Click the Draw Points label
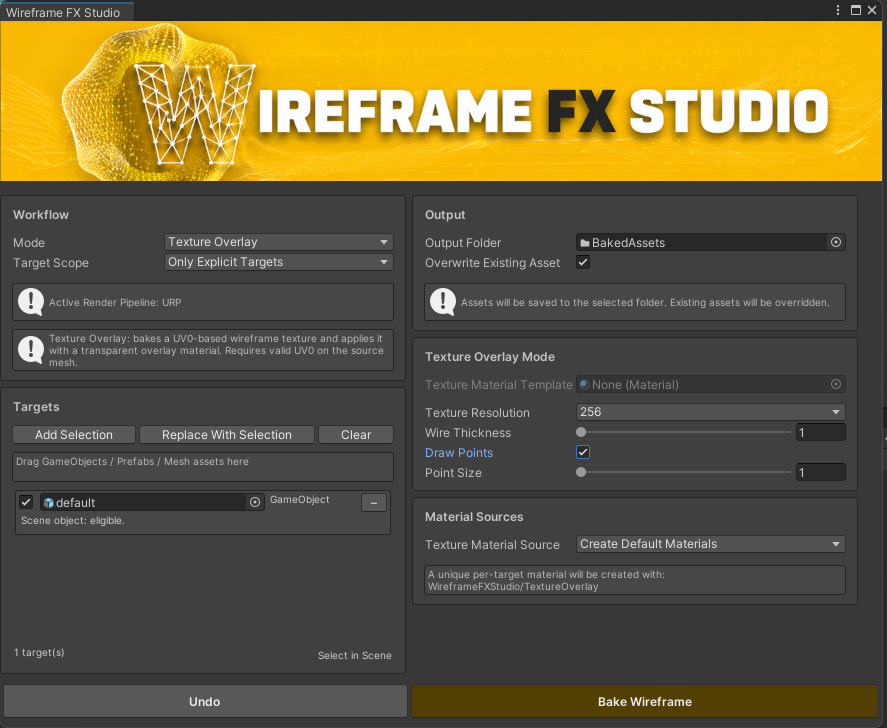The height and width of the screenshot is (728, 887). (459, 453)
